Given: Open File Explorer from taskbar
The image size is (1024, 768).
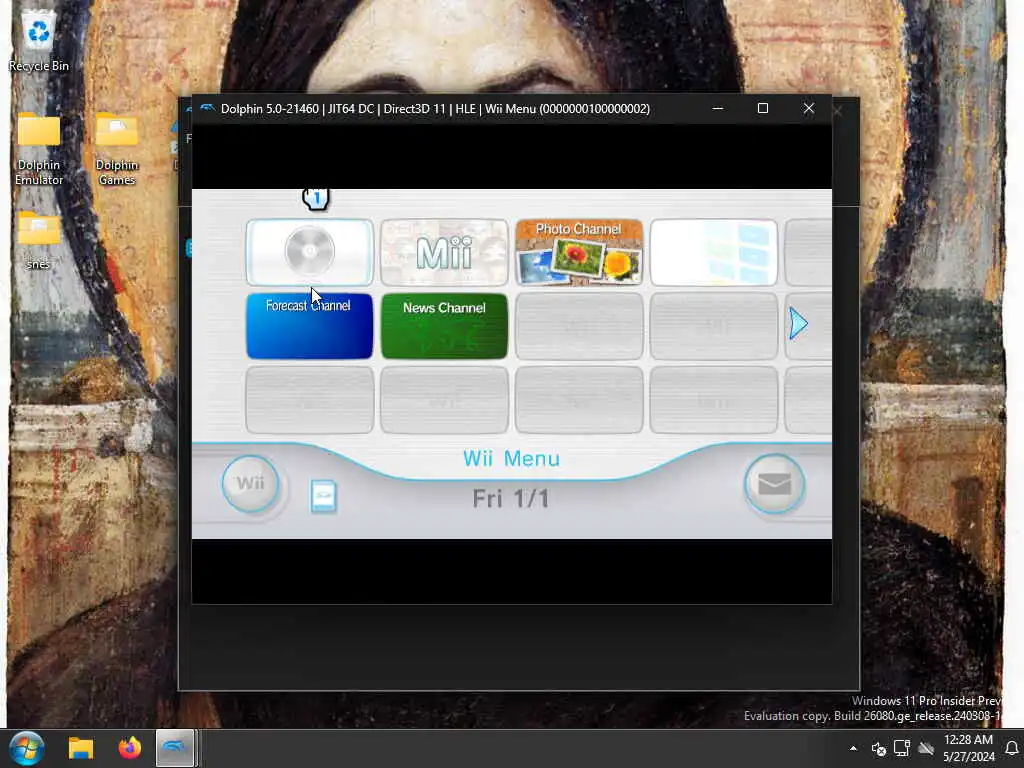Looking at the screenshot, I should (81, 748).
